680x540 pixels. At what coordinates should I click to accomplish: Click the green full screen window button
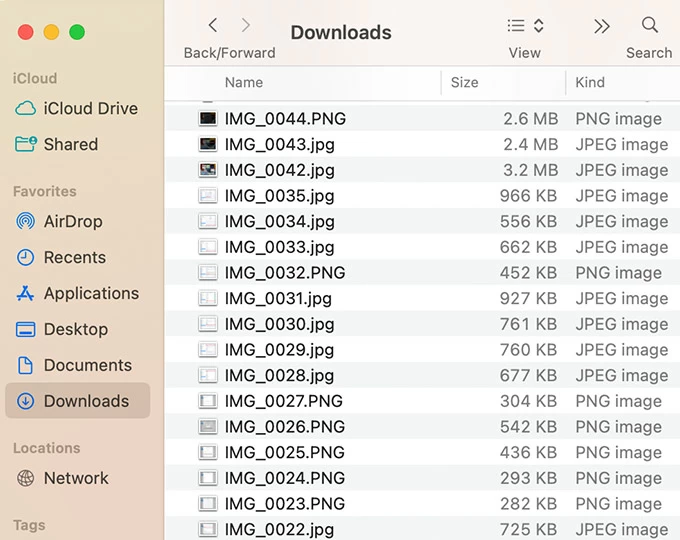tap(77, 33)
